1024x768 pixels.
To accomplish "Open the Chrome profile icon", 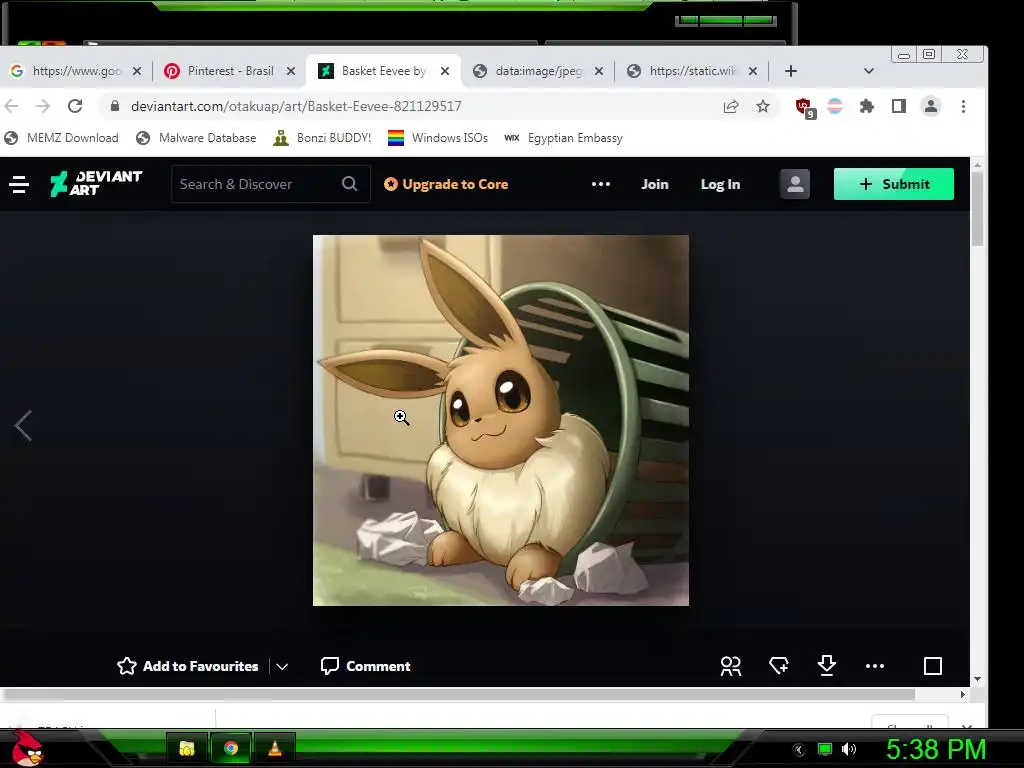I will 931,106.
